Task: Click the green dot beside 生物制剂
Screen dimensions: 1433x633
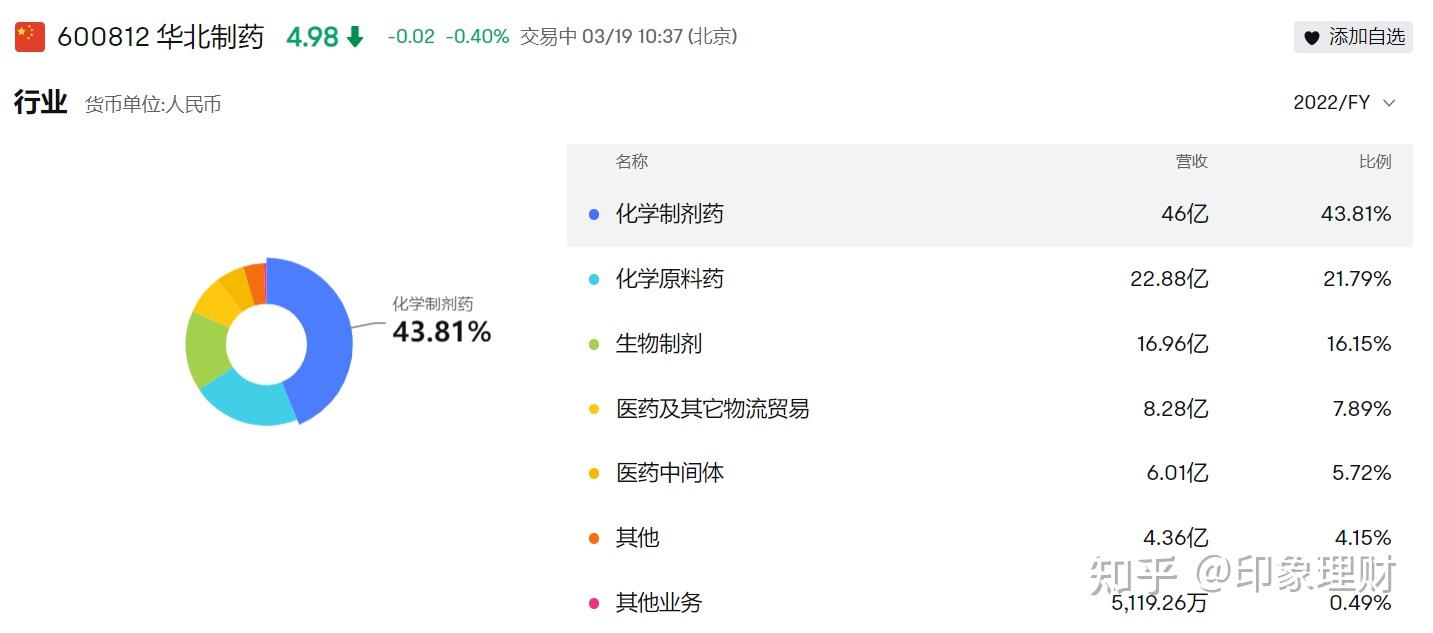Action: pyautogui.click(x=594, y=344)
